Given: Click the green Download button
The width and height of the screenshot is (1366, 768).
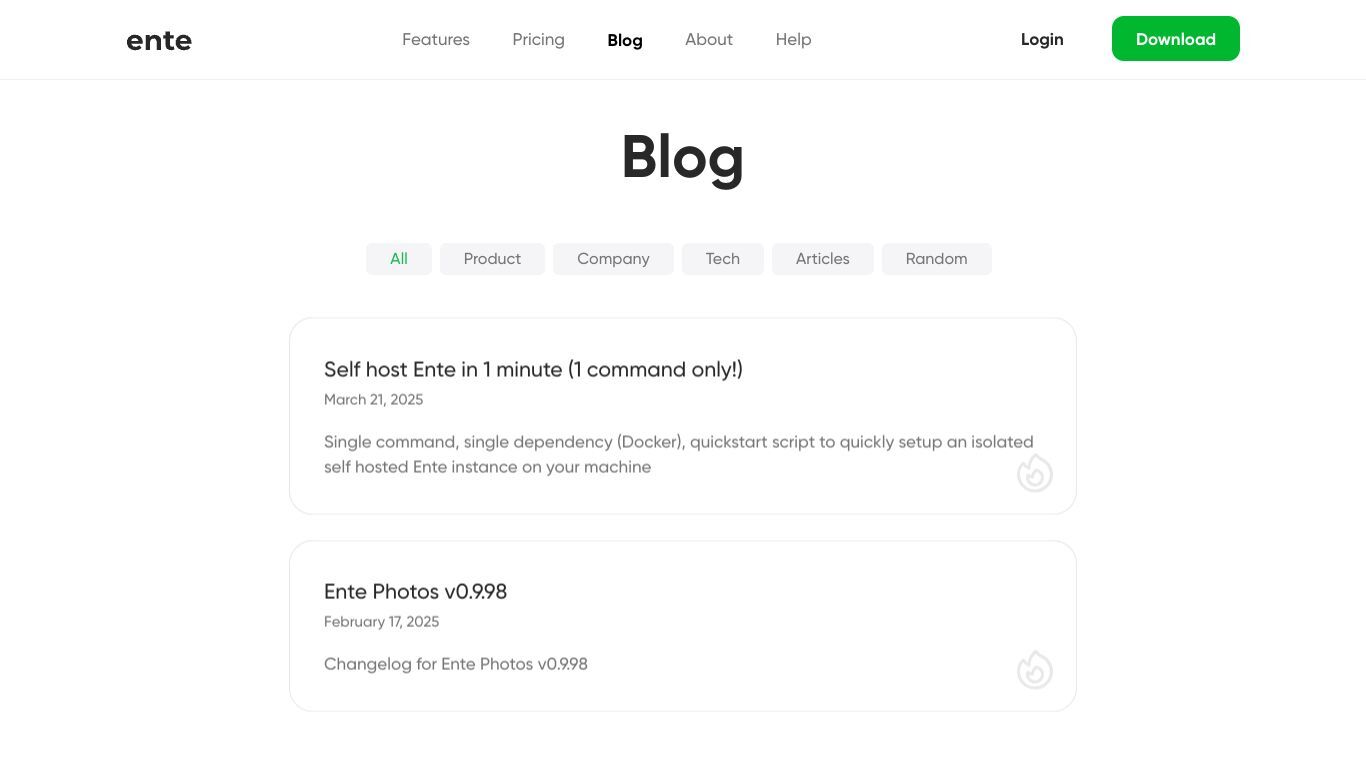Looking at the screenshot, I should (x=1176, y=38).
